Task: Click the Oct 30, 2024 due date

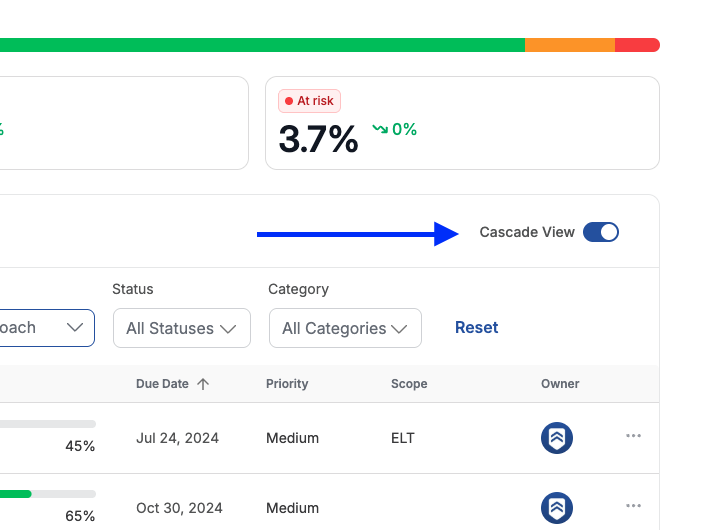Action: pos(179,508)
